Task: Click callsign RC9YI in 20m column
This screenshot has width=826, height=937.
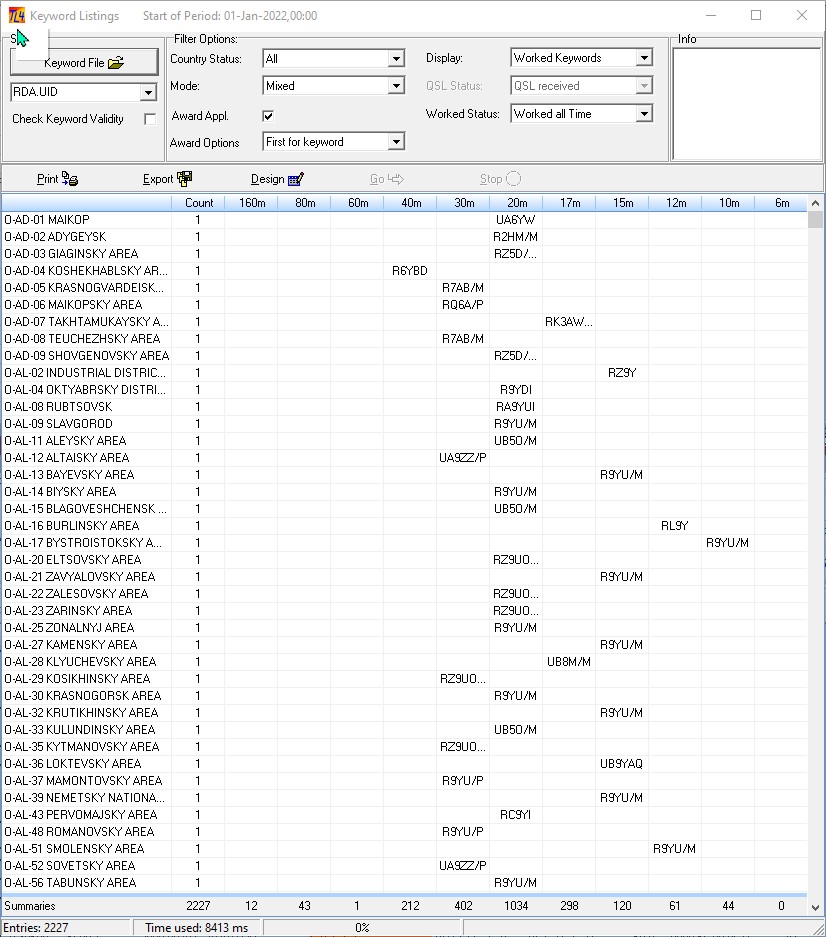Action: coord(515,815)
